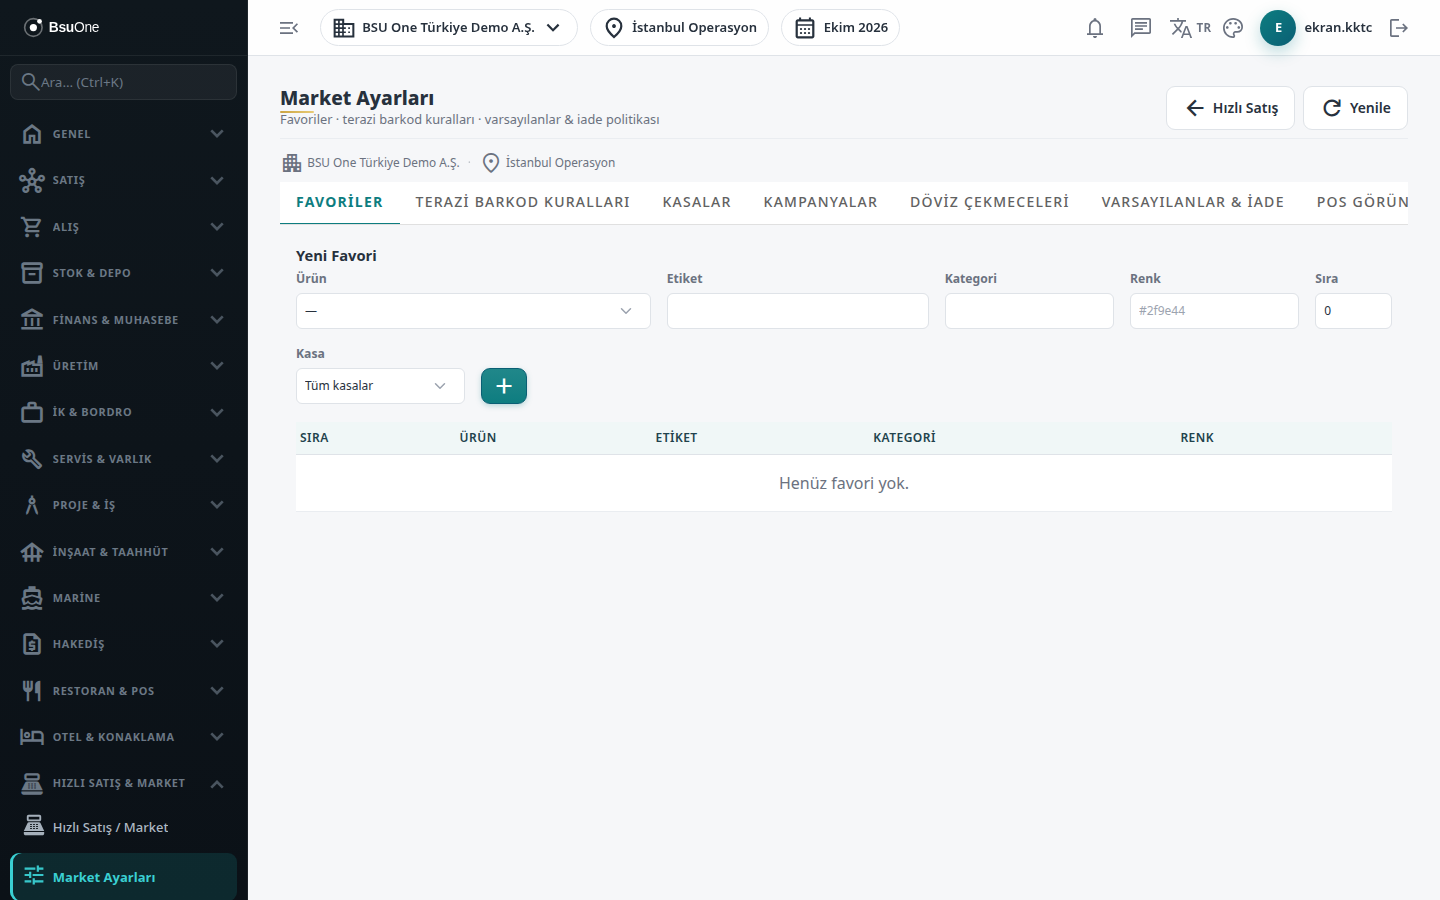
Task: Expand the ÜRETİM sidebar section
Action: click(124, 366)
